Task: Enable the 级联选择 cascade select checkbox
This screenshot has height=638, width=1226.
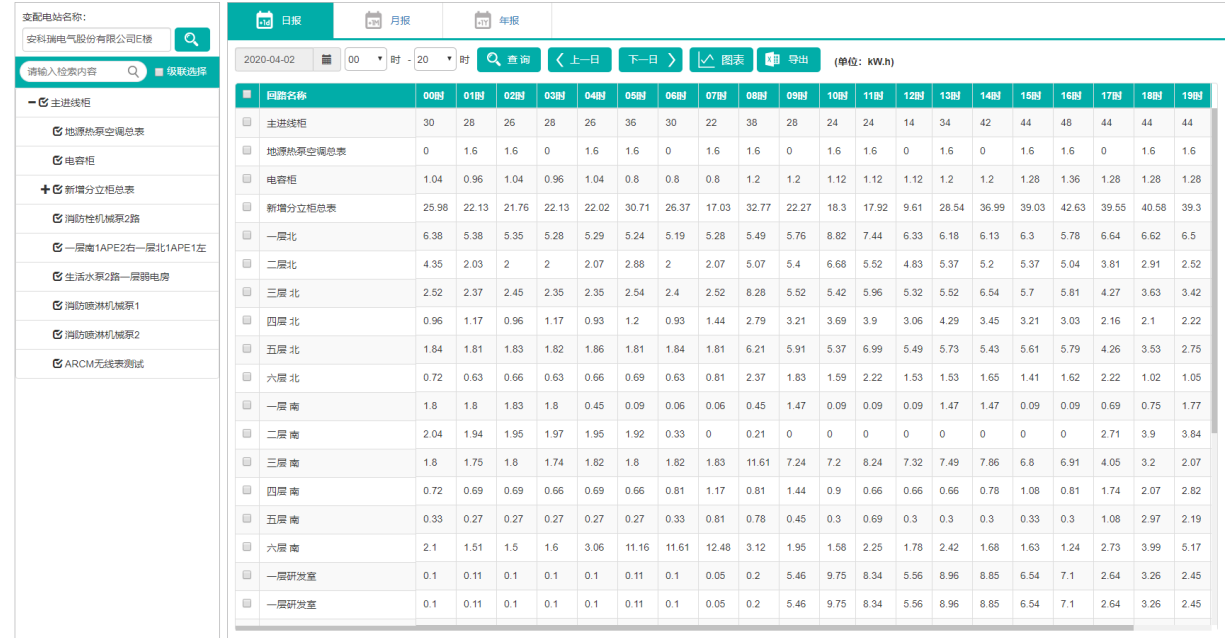Action: [159, 72]
